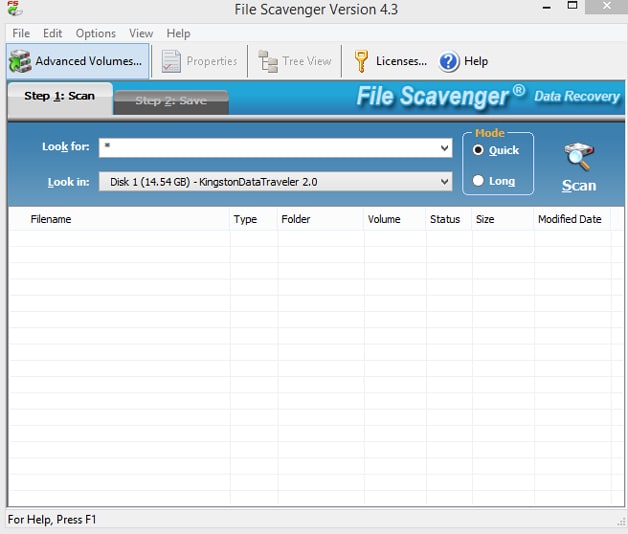Click the Tree View hierarchy icon
The height and width of the screenshot is (534, 628).
(268, 61)
